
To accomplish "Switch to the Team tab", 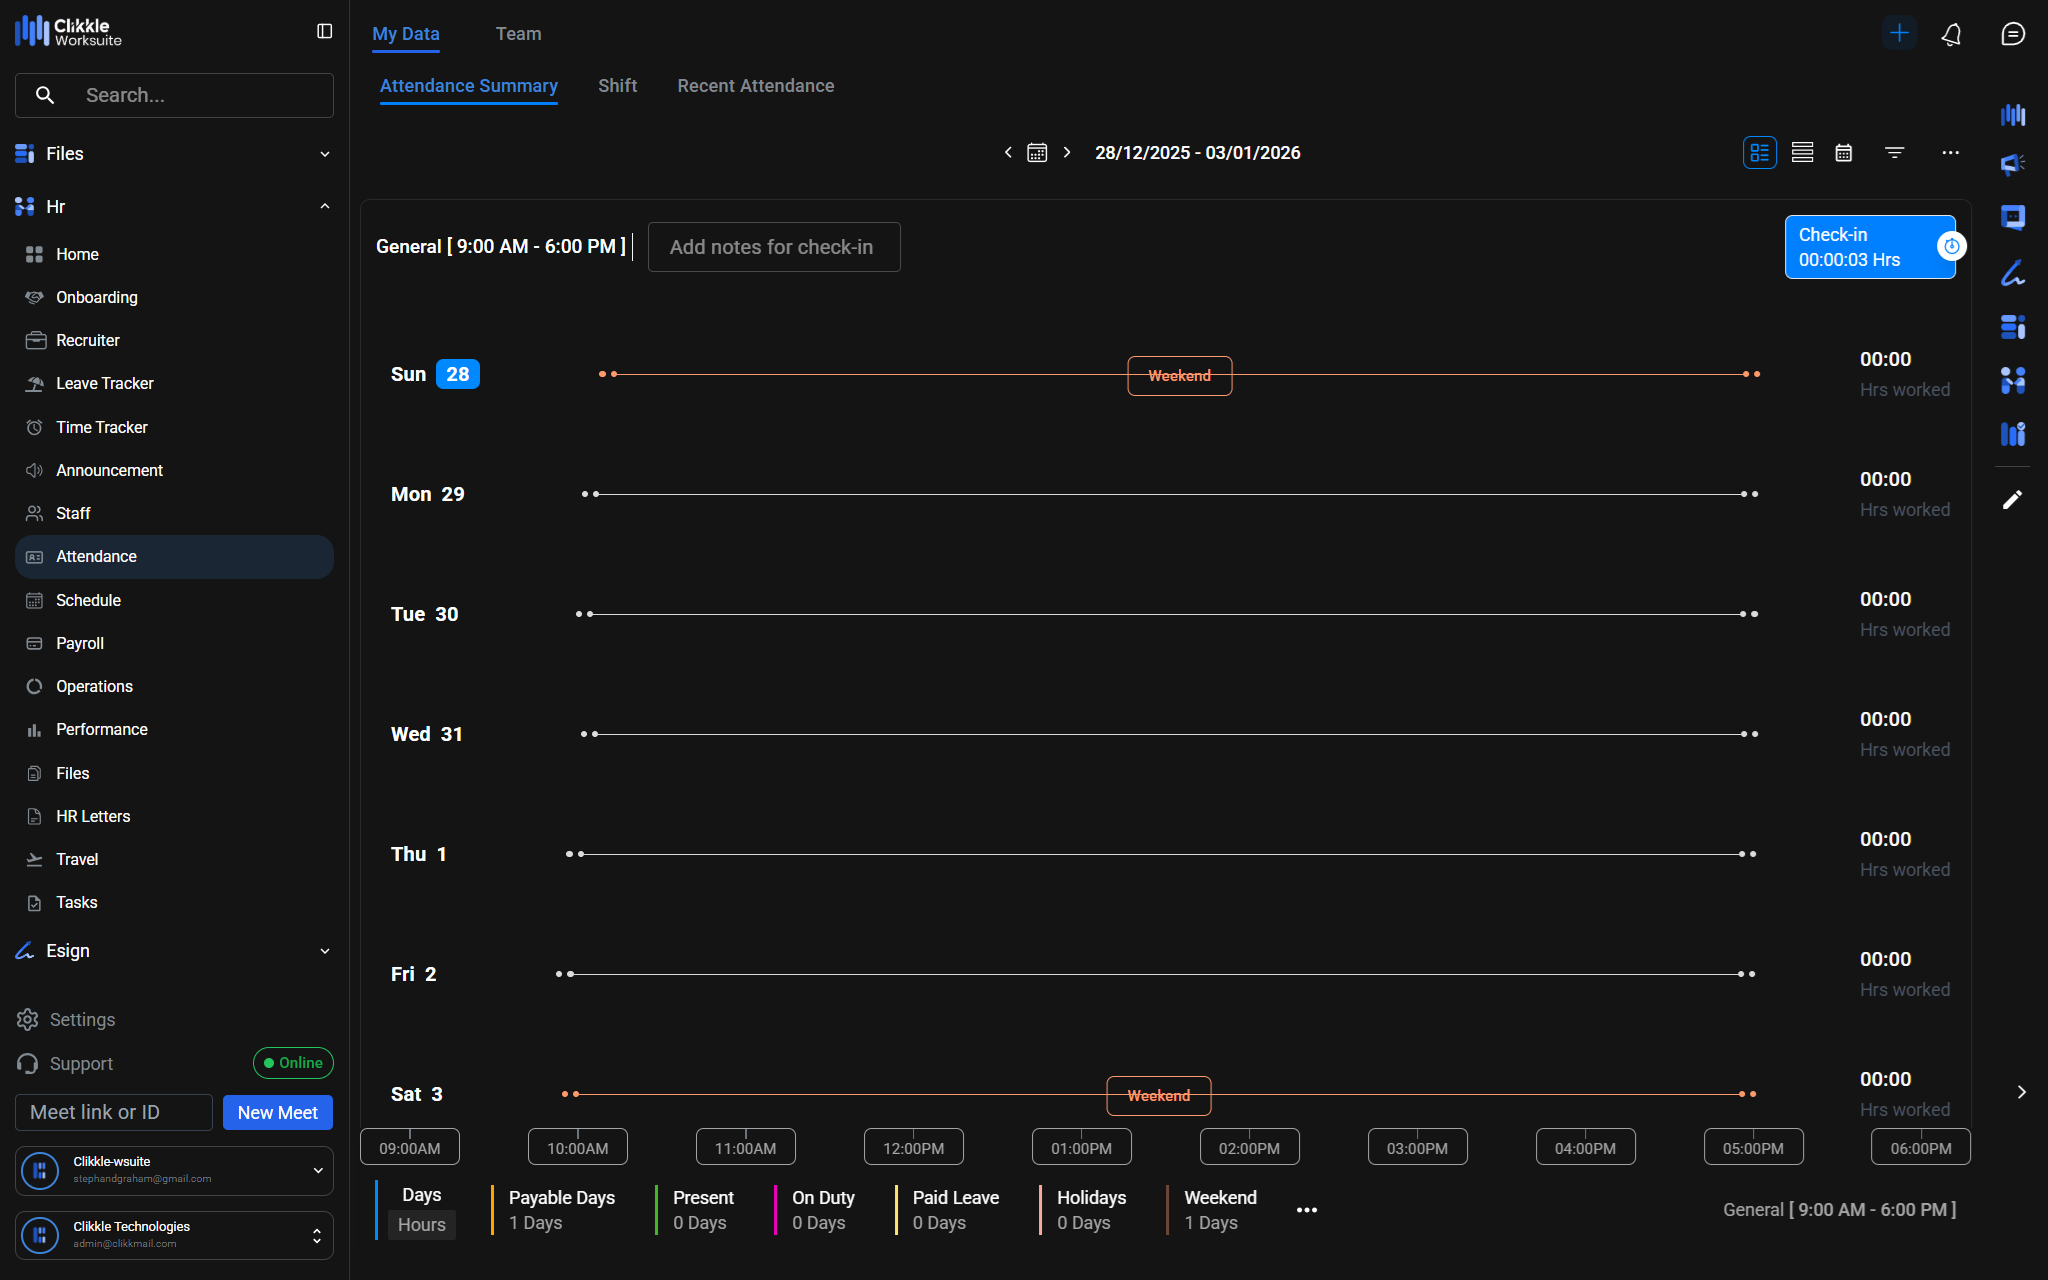I will [518, 34].
